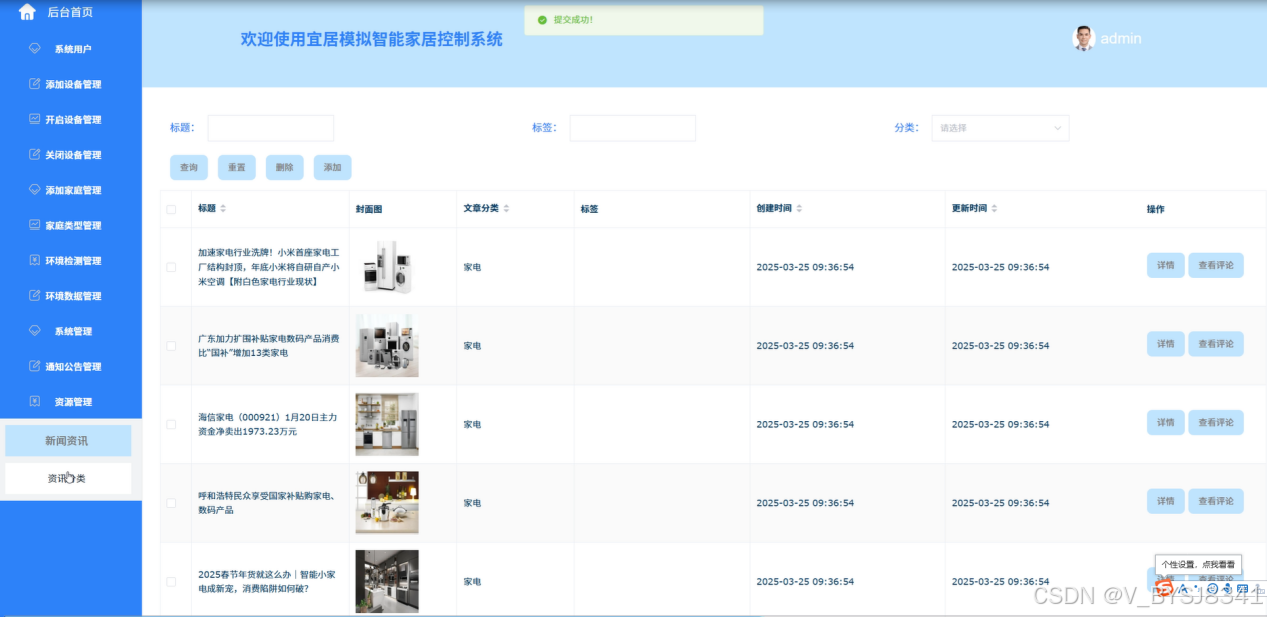Click the orange Sogou S input icon
Viewport: 1267px width, 617px height.
point(1165,590)
